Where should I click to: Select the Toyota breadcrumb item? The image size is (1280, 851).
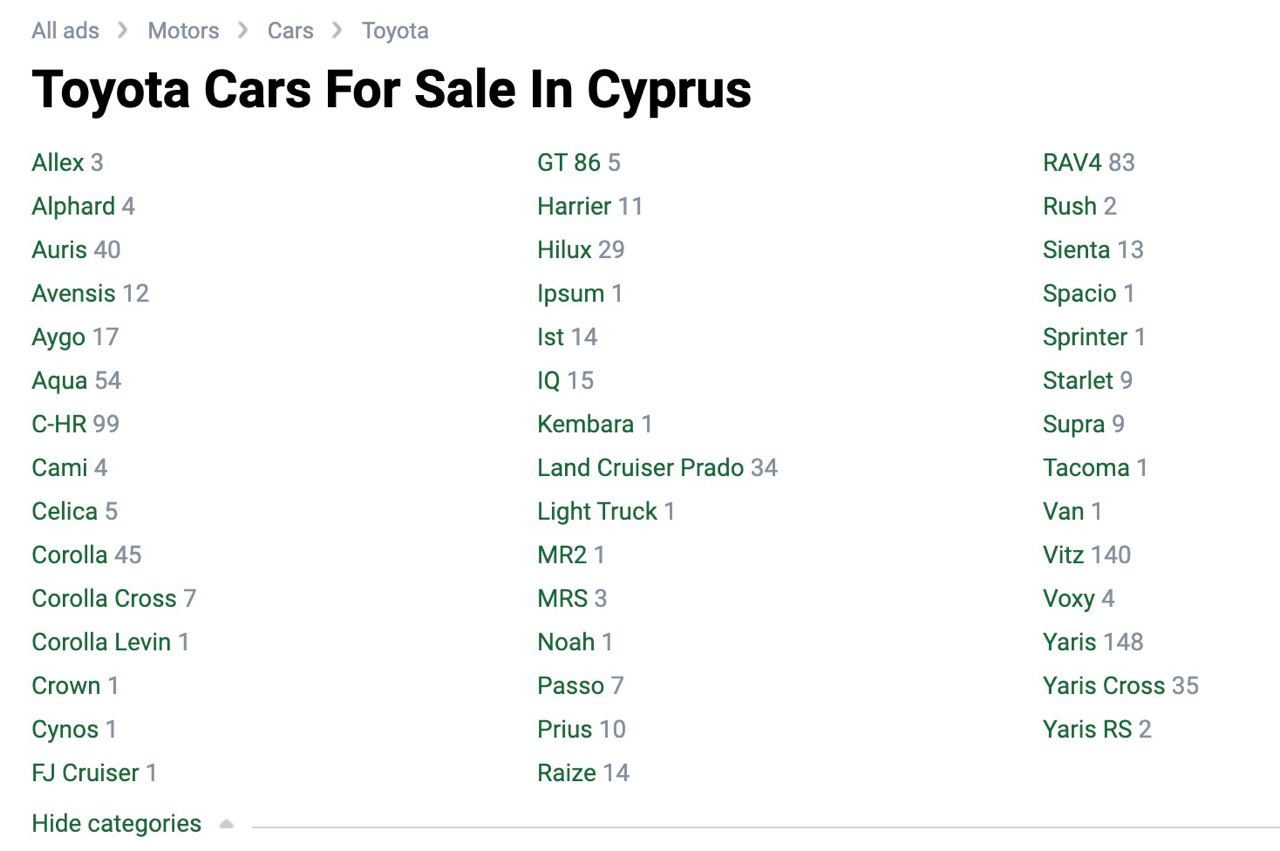click(x=395, y=31)
